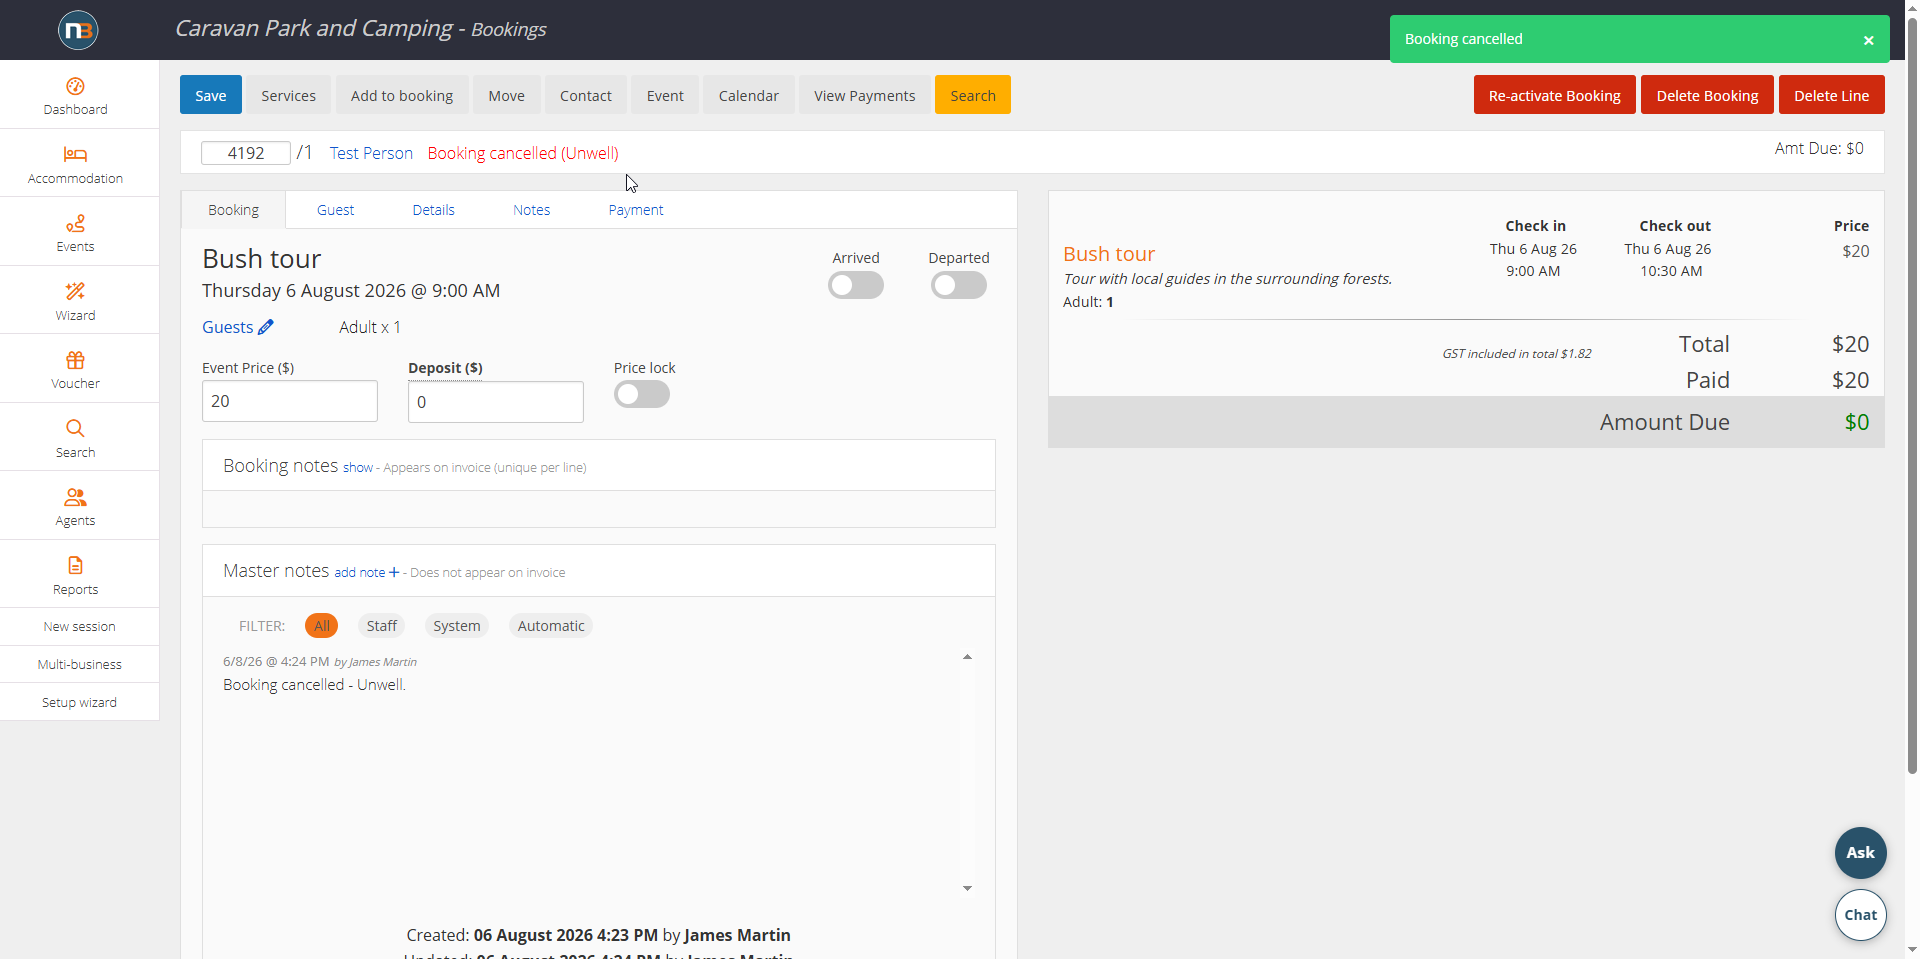Open the Dashboard sidebar icon
The width and height of the screenshot is (1920, 959).
click(x=75, y=86)
